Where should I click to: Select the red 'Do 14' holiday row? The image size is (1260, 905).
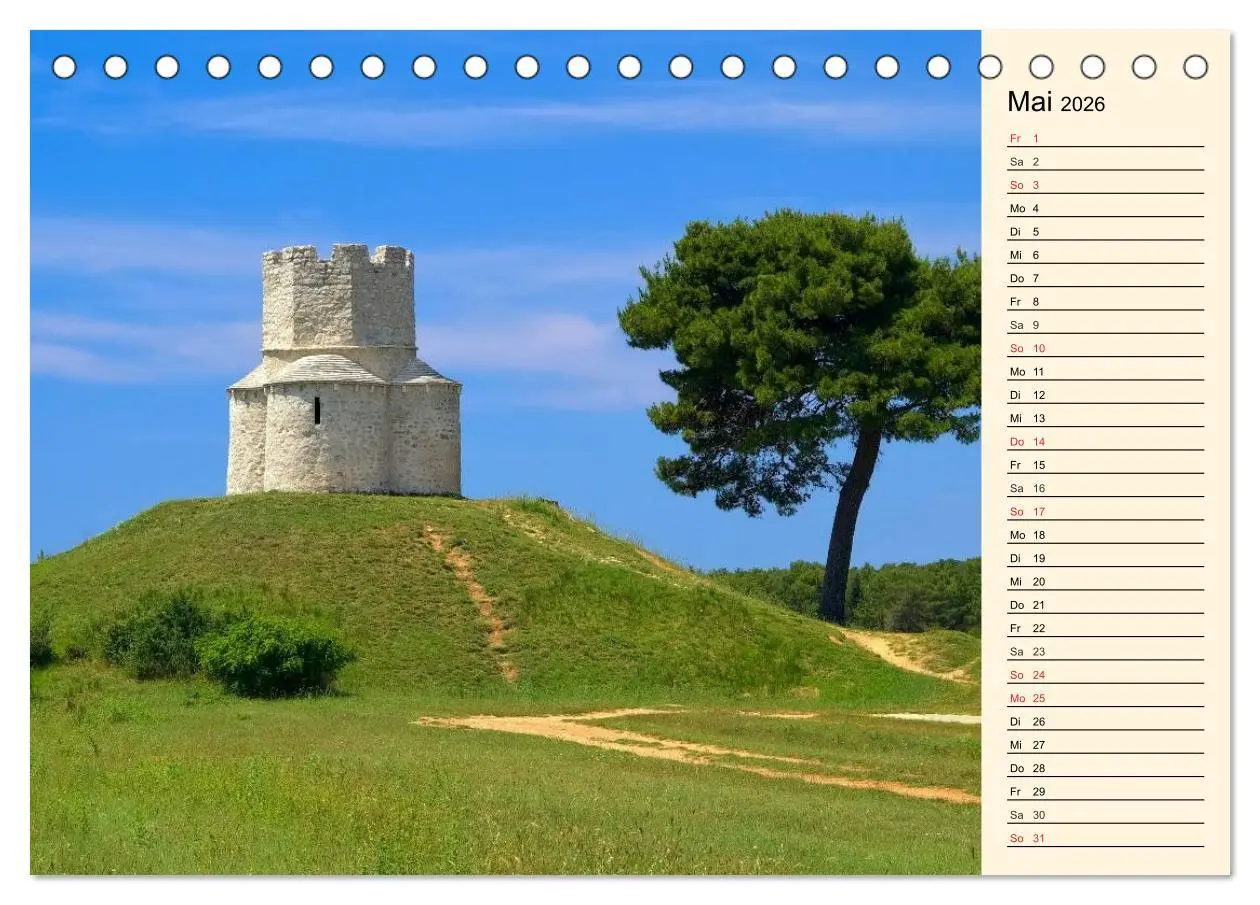pyautogui.click(x=1105, y=441)
